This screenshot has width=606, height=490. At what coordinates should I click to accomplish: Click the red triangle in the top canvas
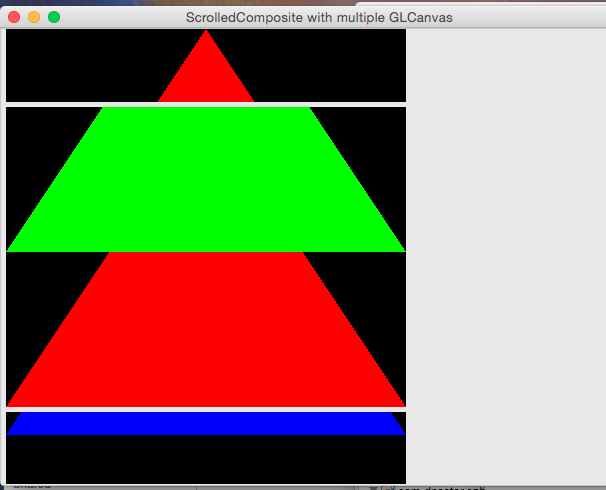tap(206, 75)
